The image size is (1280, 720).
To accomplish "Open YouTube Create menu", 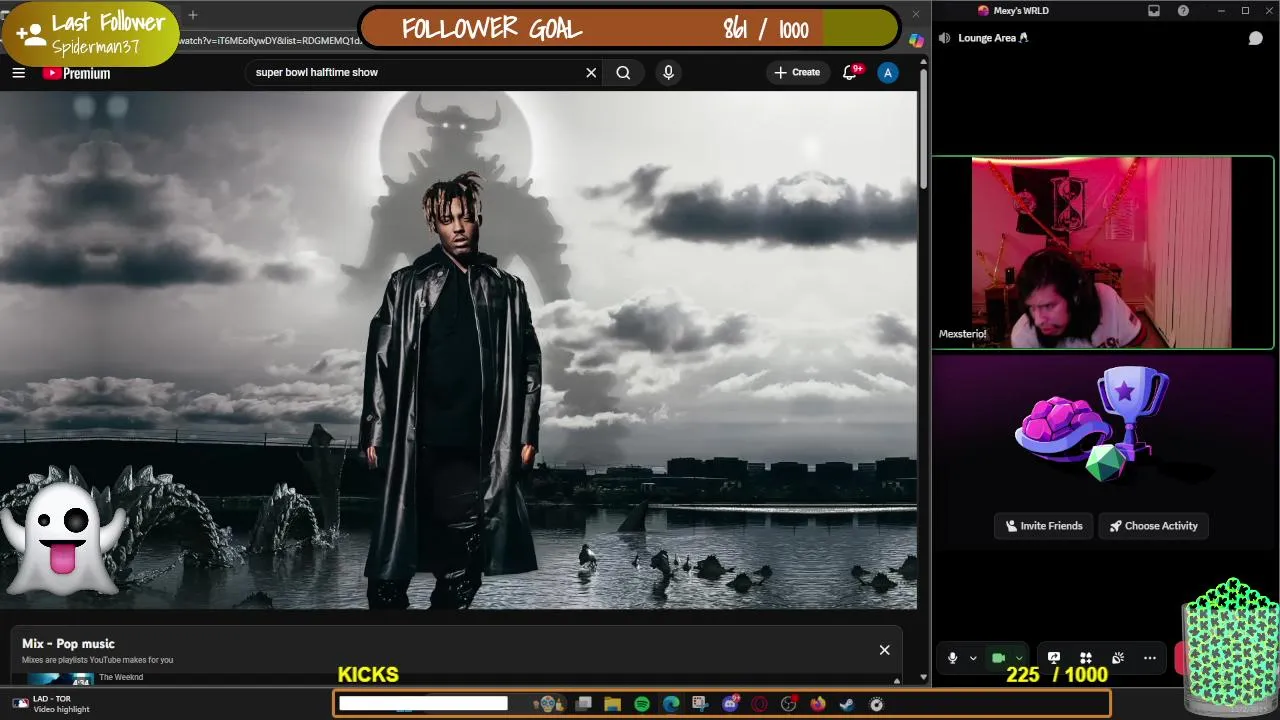I will 797,72.
